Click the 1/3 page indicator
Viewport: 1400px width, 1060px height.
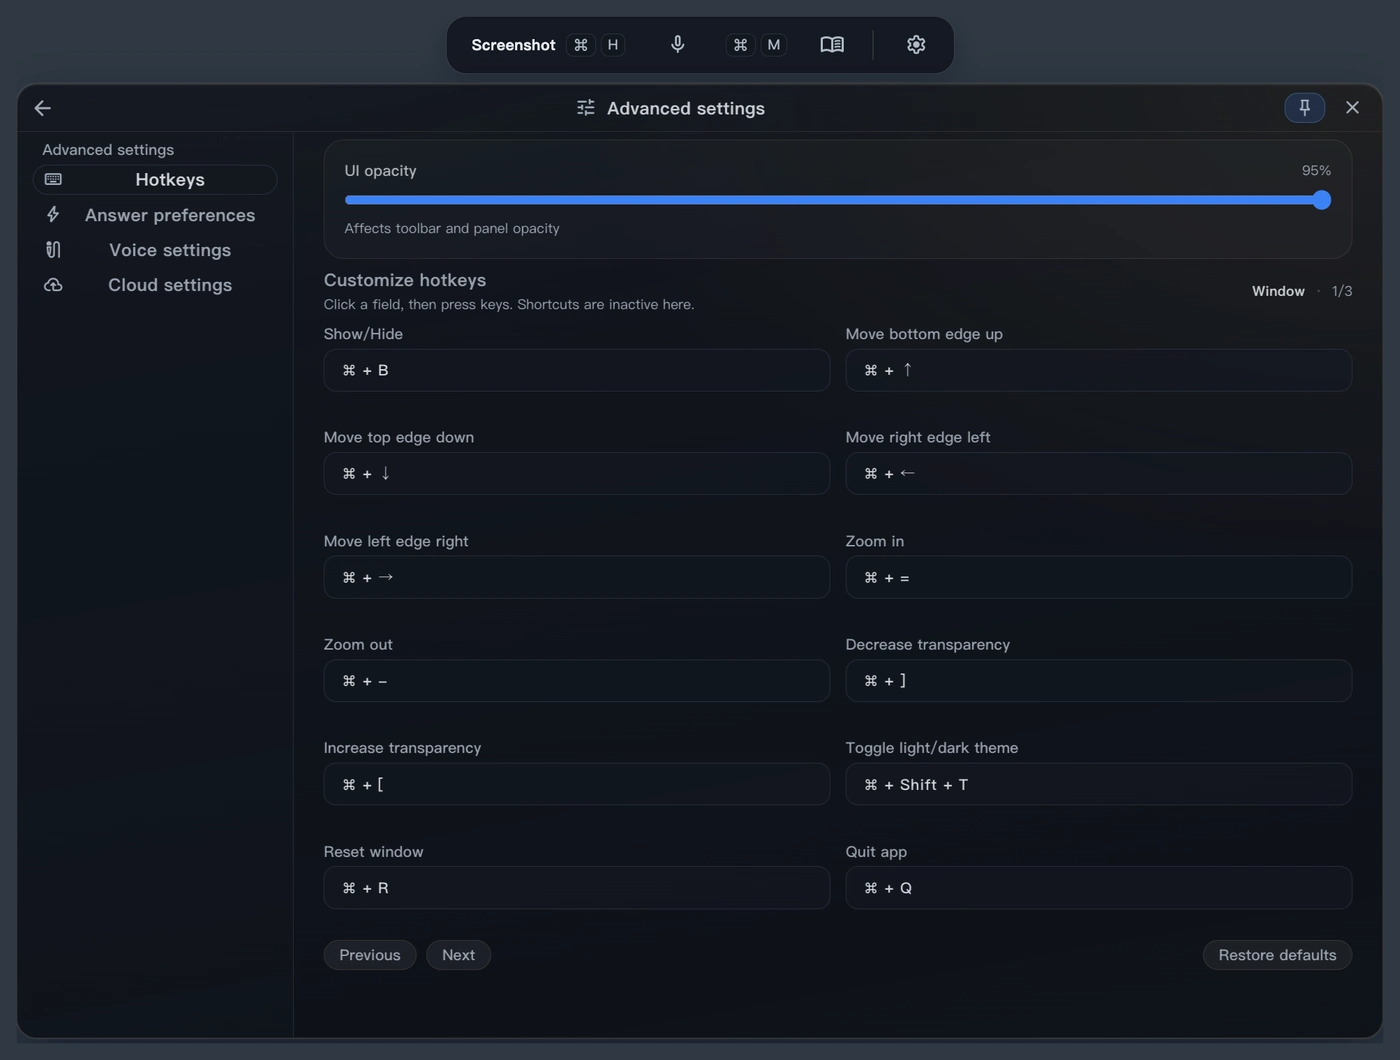click(x=1342, y=291)
